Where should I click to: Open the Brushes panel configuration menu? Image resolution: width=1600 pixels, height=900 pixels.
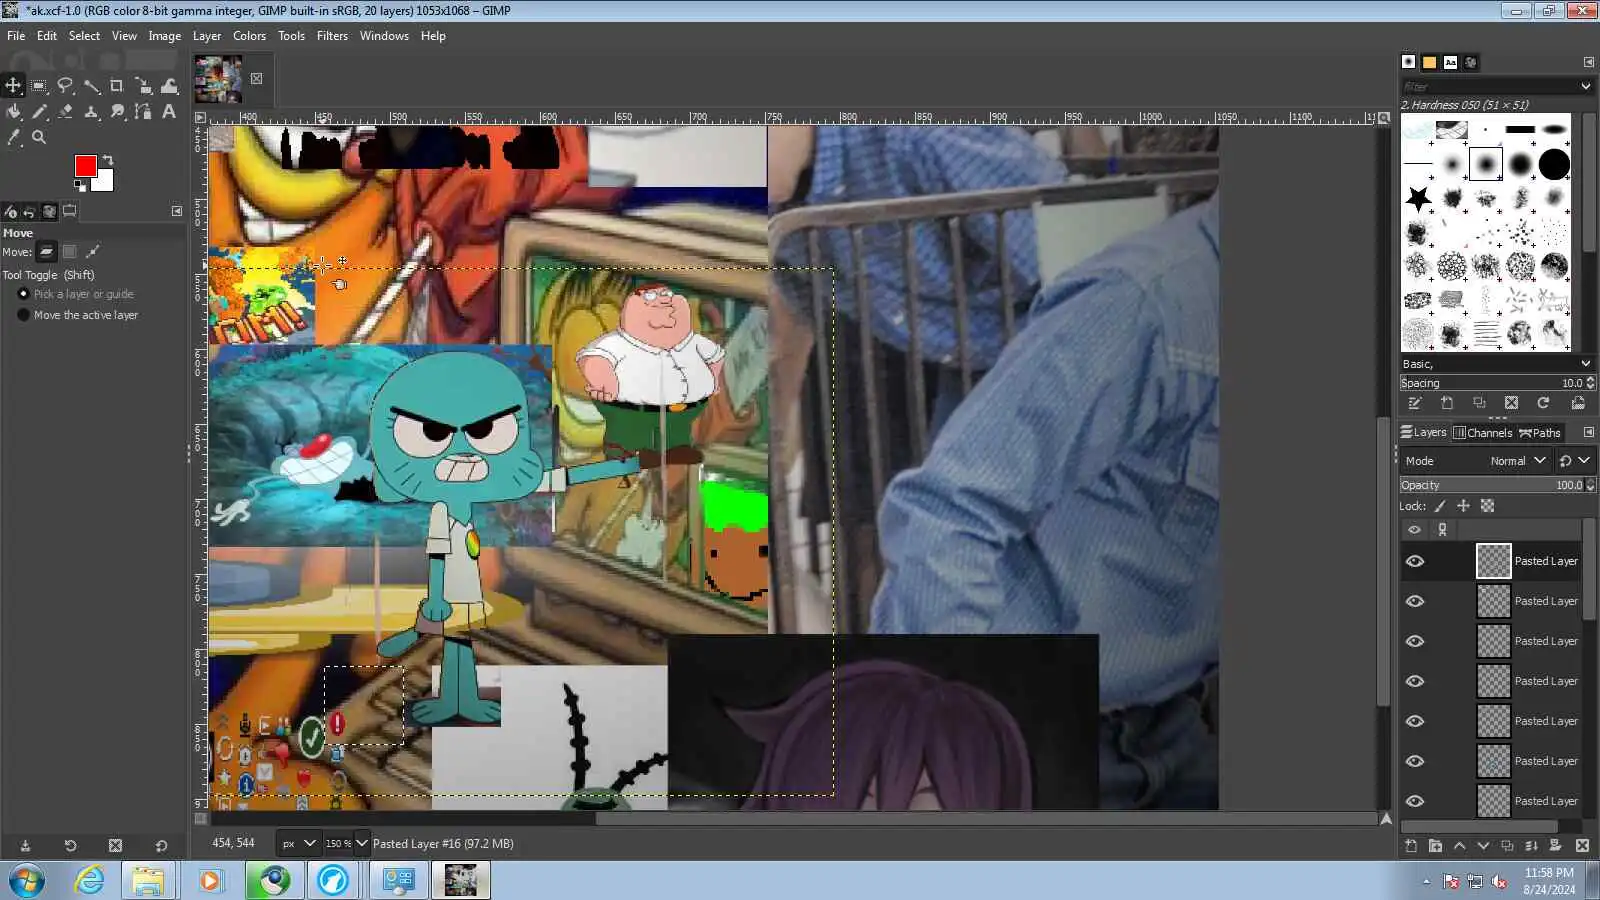click(x=1589, y=62)
